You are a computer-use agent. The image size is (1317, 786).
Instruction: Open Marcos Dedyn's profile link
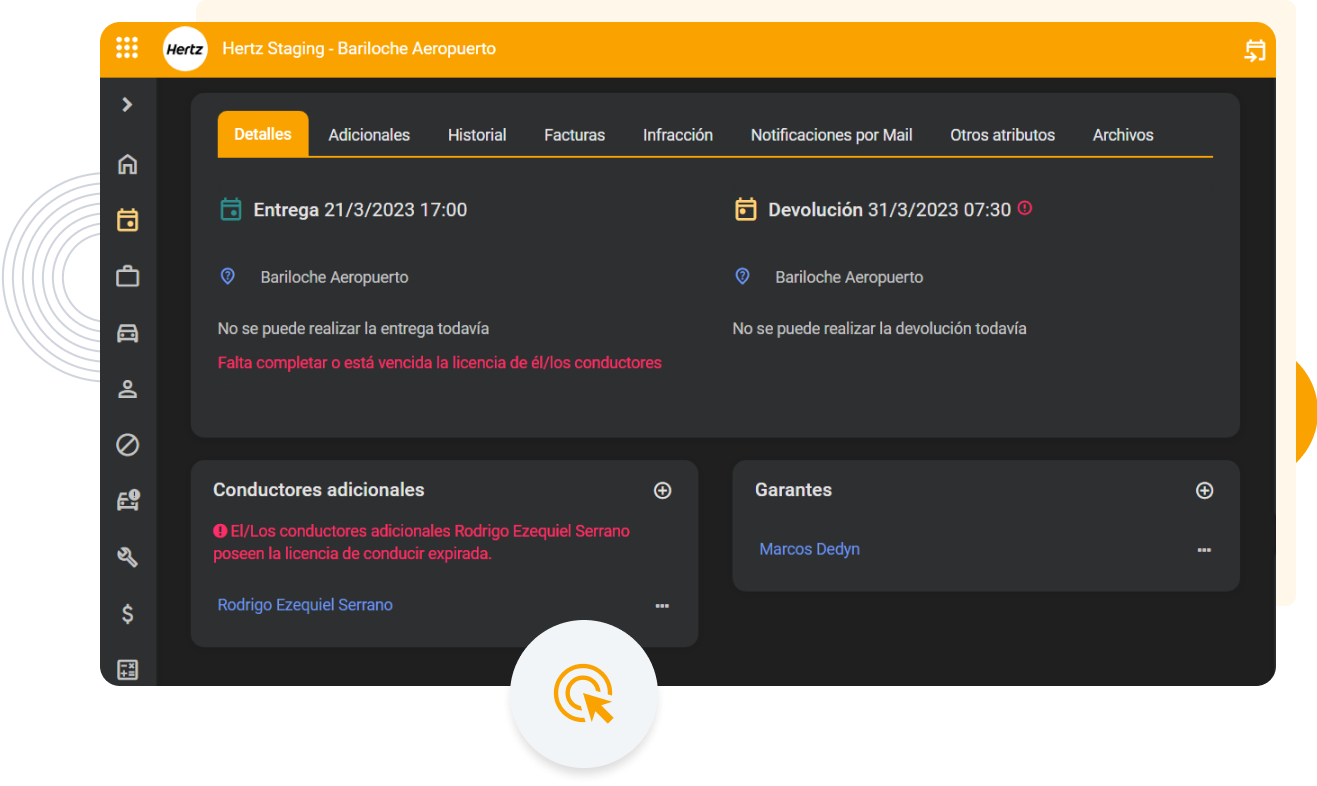pyautogui.click(x=809, y=548)
